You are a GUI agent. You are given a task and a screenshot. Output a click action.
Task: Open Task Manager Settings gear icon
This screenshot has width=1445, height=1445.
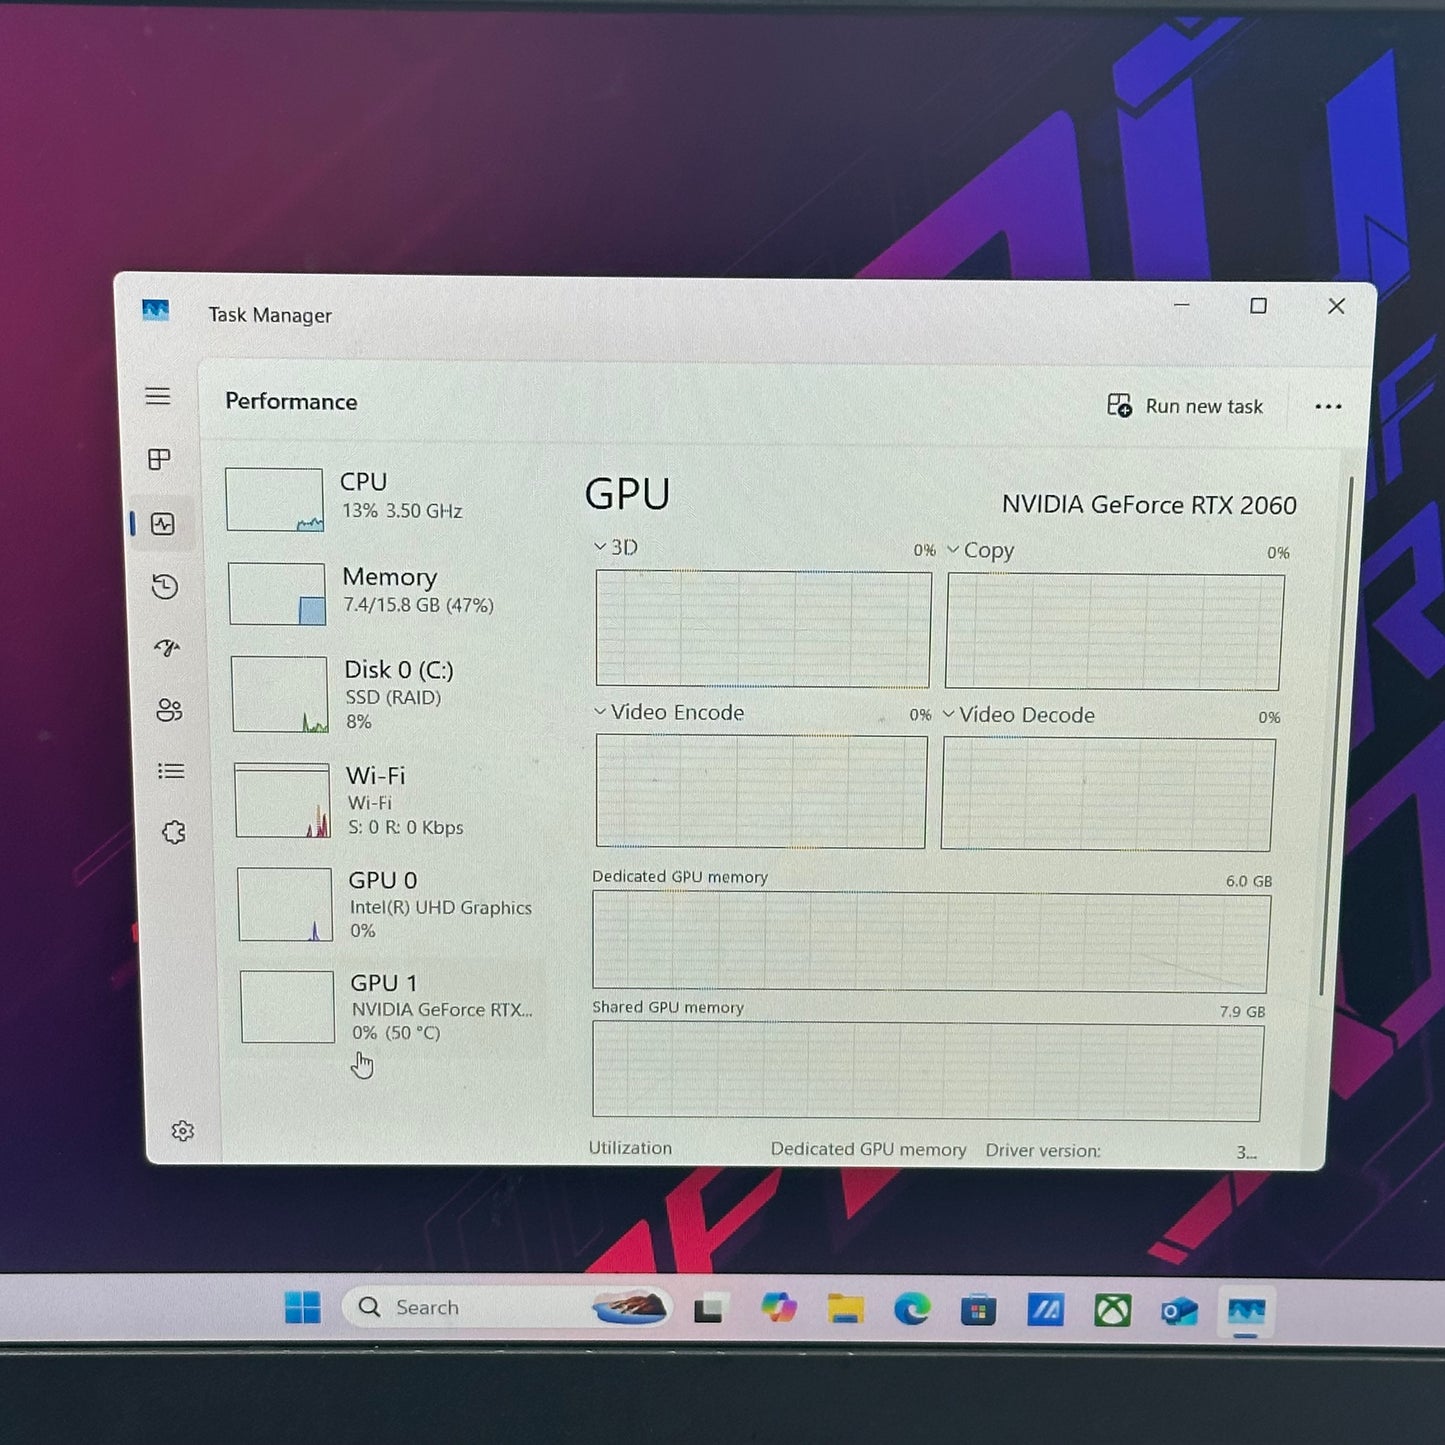pyautogui.click(x=183, y=1131)
